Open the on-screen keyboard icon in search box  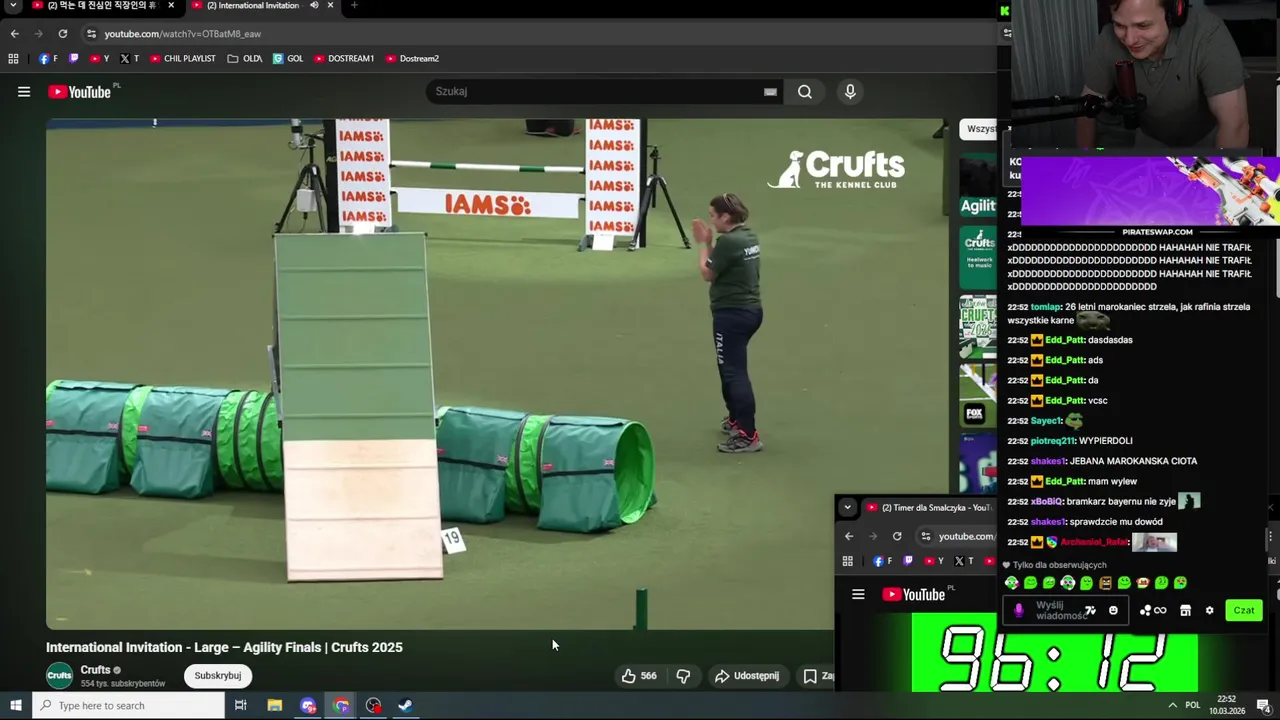coord(770,92)
